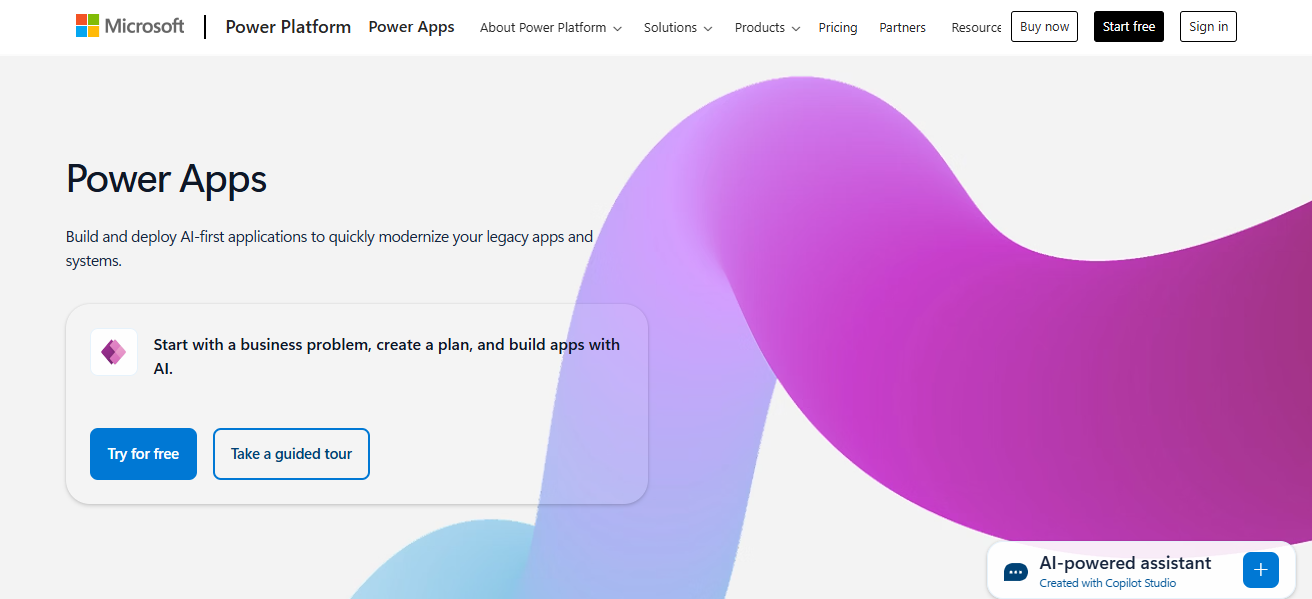The image size is (1312, 599).
Task: Expand the AI-powered assistant plus button
Action: coord(1260,570)
